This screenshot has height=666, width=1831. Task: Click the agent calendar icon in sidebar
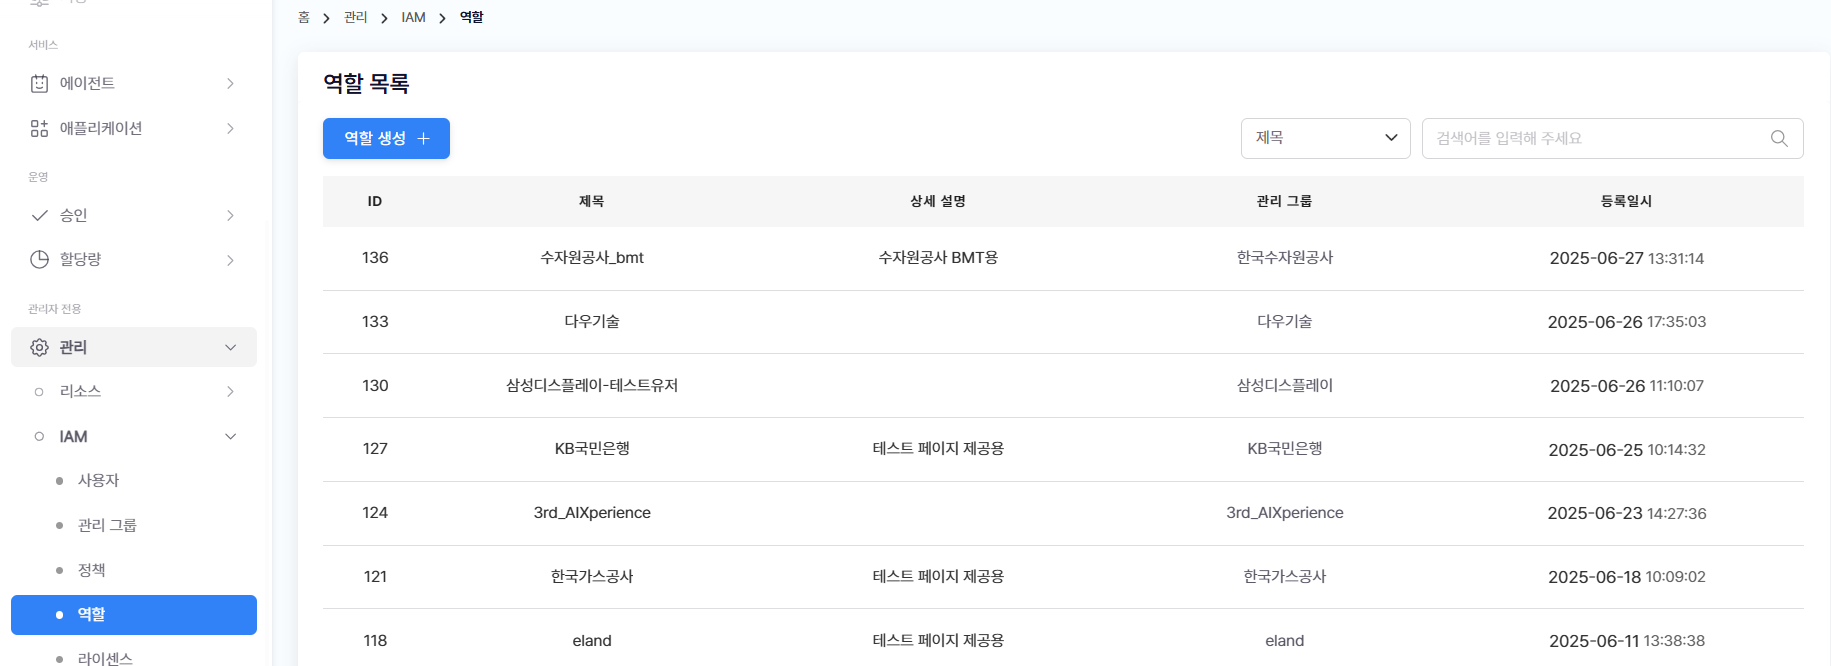tap(39, 84)
